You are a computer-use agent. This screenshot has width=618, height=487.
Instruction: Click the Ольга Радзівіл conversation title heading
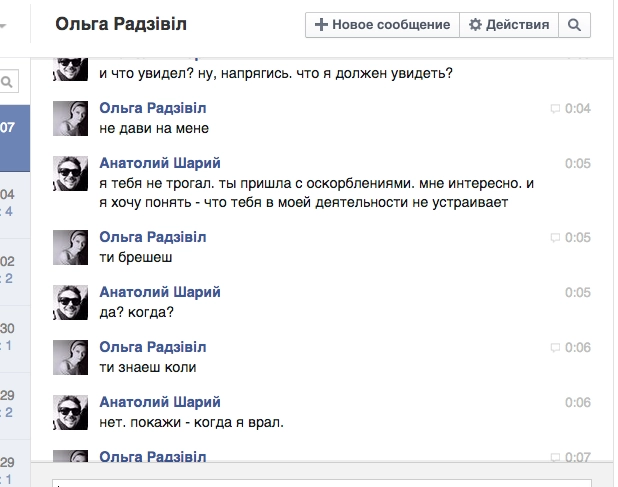point(121,25)
